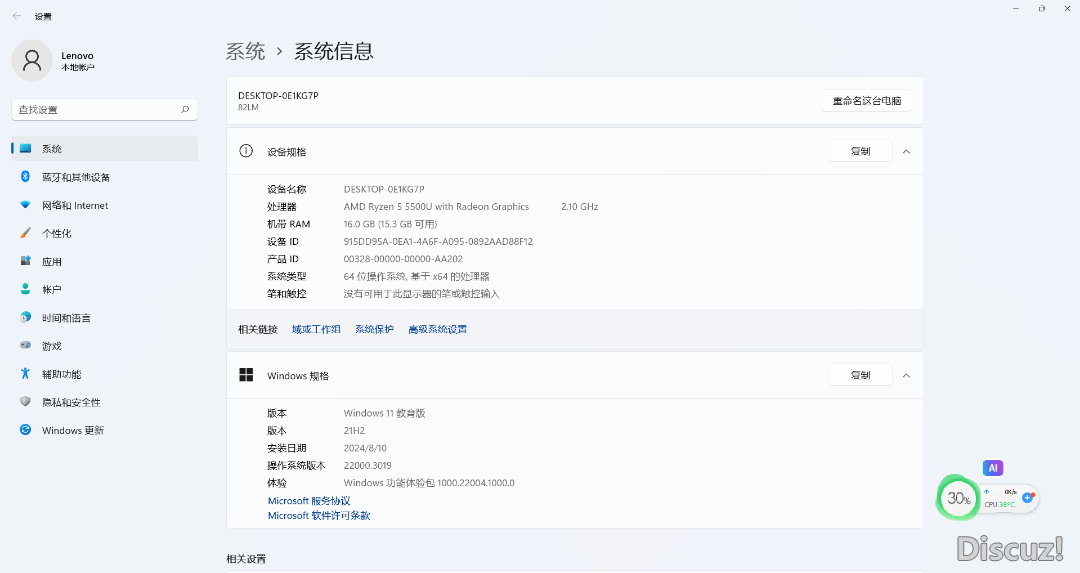Open 个性化 settings
Image resolution: width=1080 pixels, height=573 pixels.
[x=105, y=233]
